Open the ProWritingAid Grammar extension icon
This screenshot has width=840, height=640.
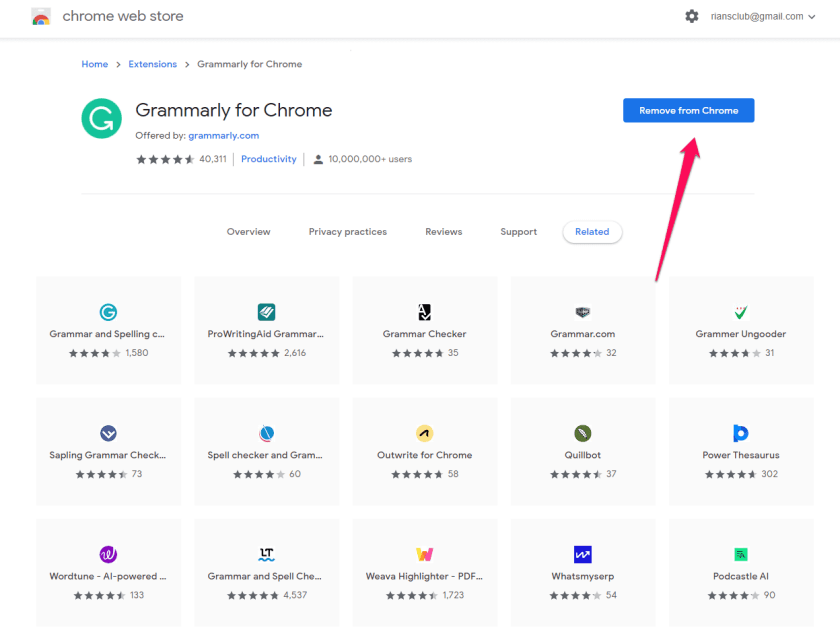coord(266,312)
